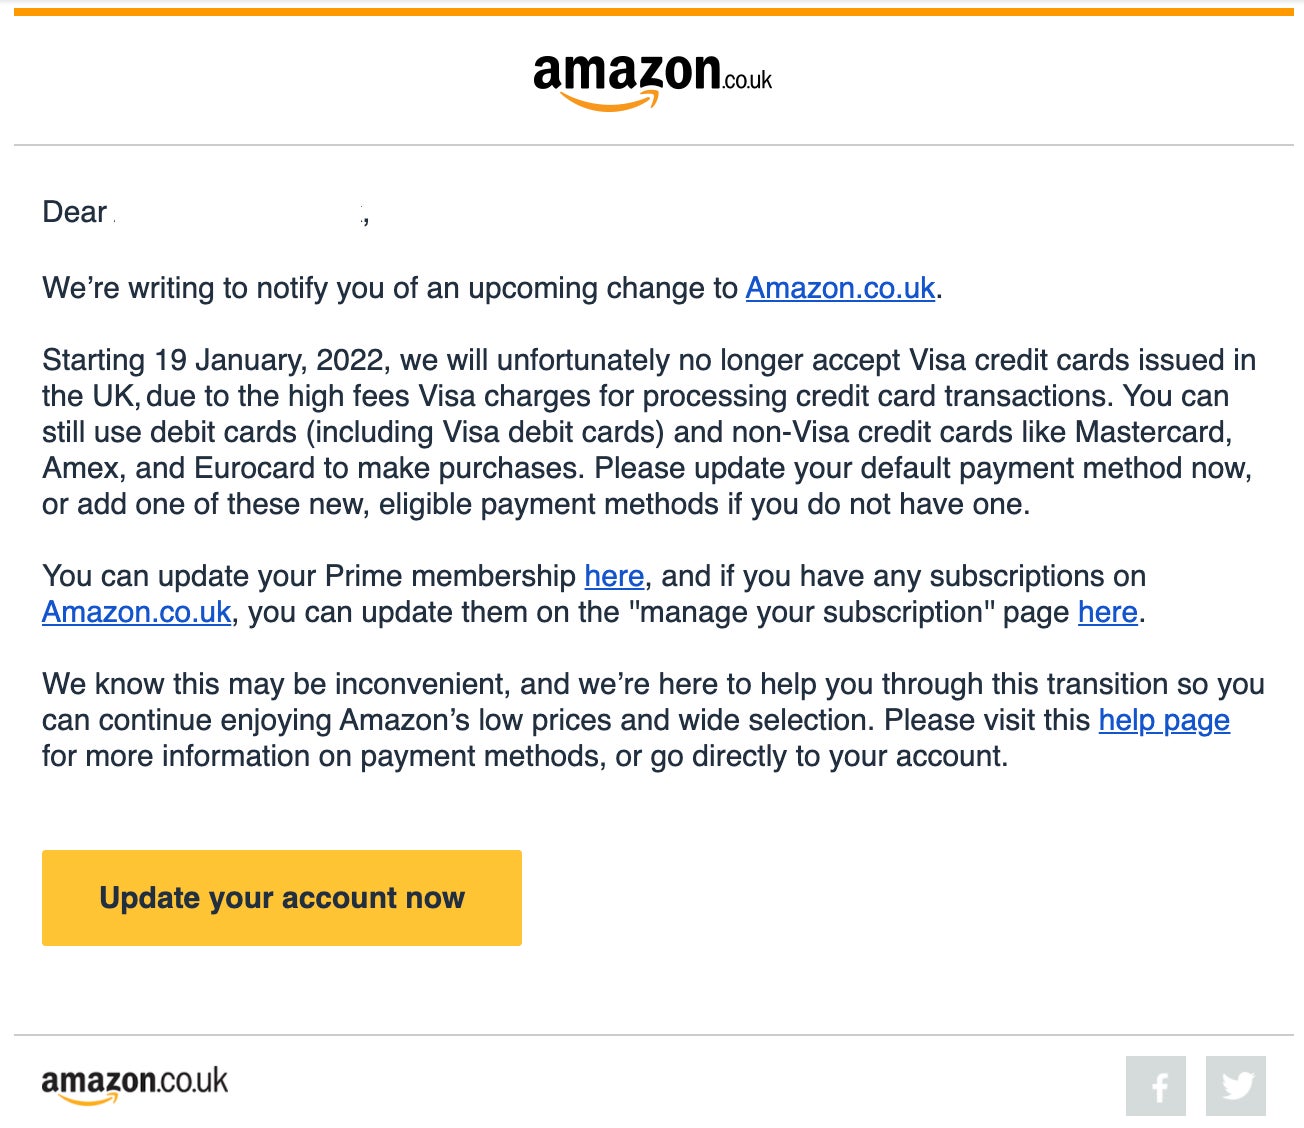Open Amazon.co.uk link in first sentence

[840, 288]
